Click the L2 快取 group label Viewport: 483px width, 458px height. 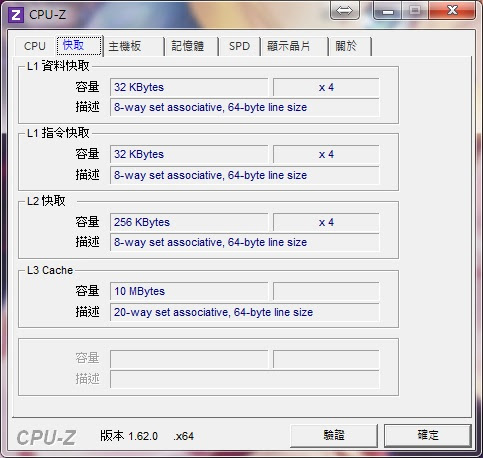tap(46, 201)
